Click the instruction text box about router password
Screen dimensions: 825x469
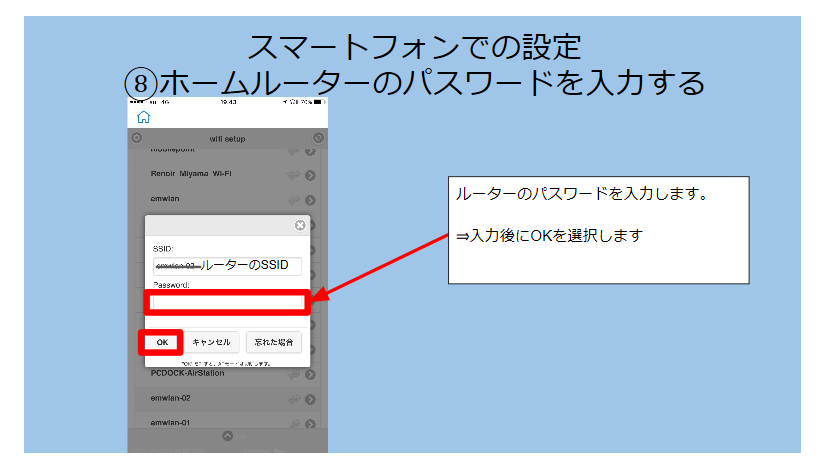click(598, 229)
